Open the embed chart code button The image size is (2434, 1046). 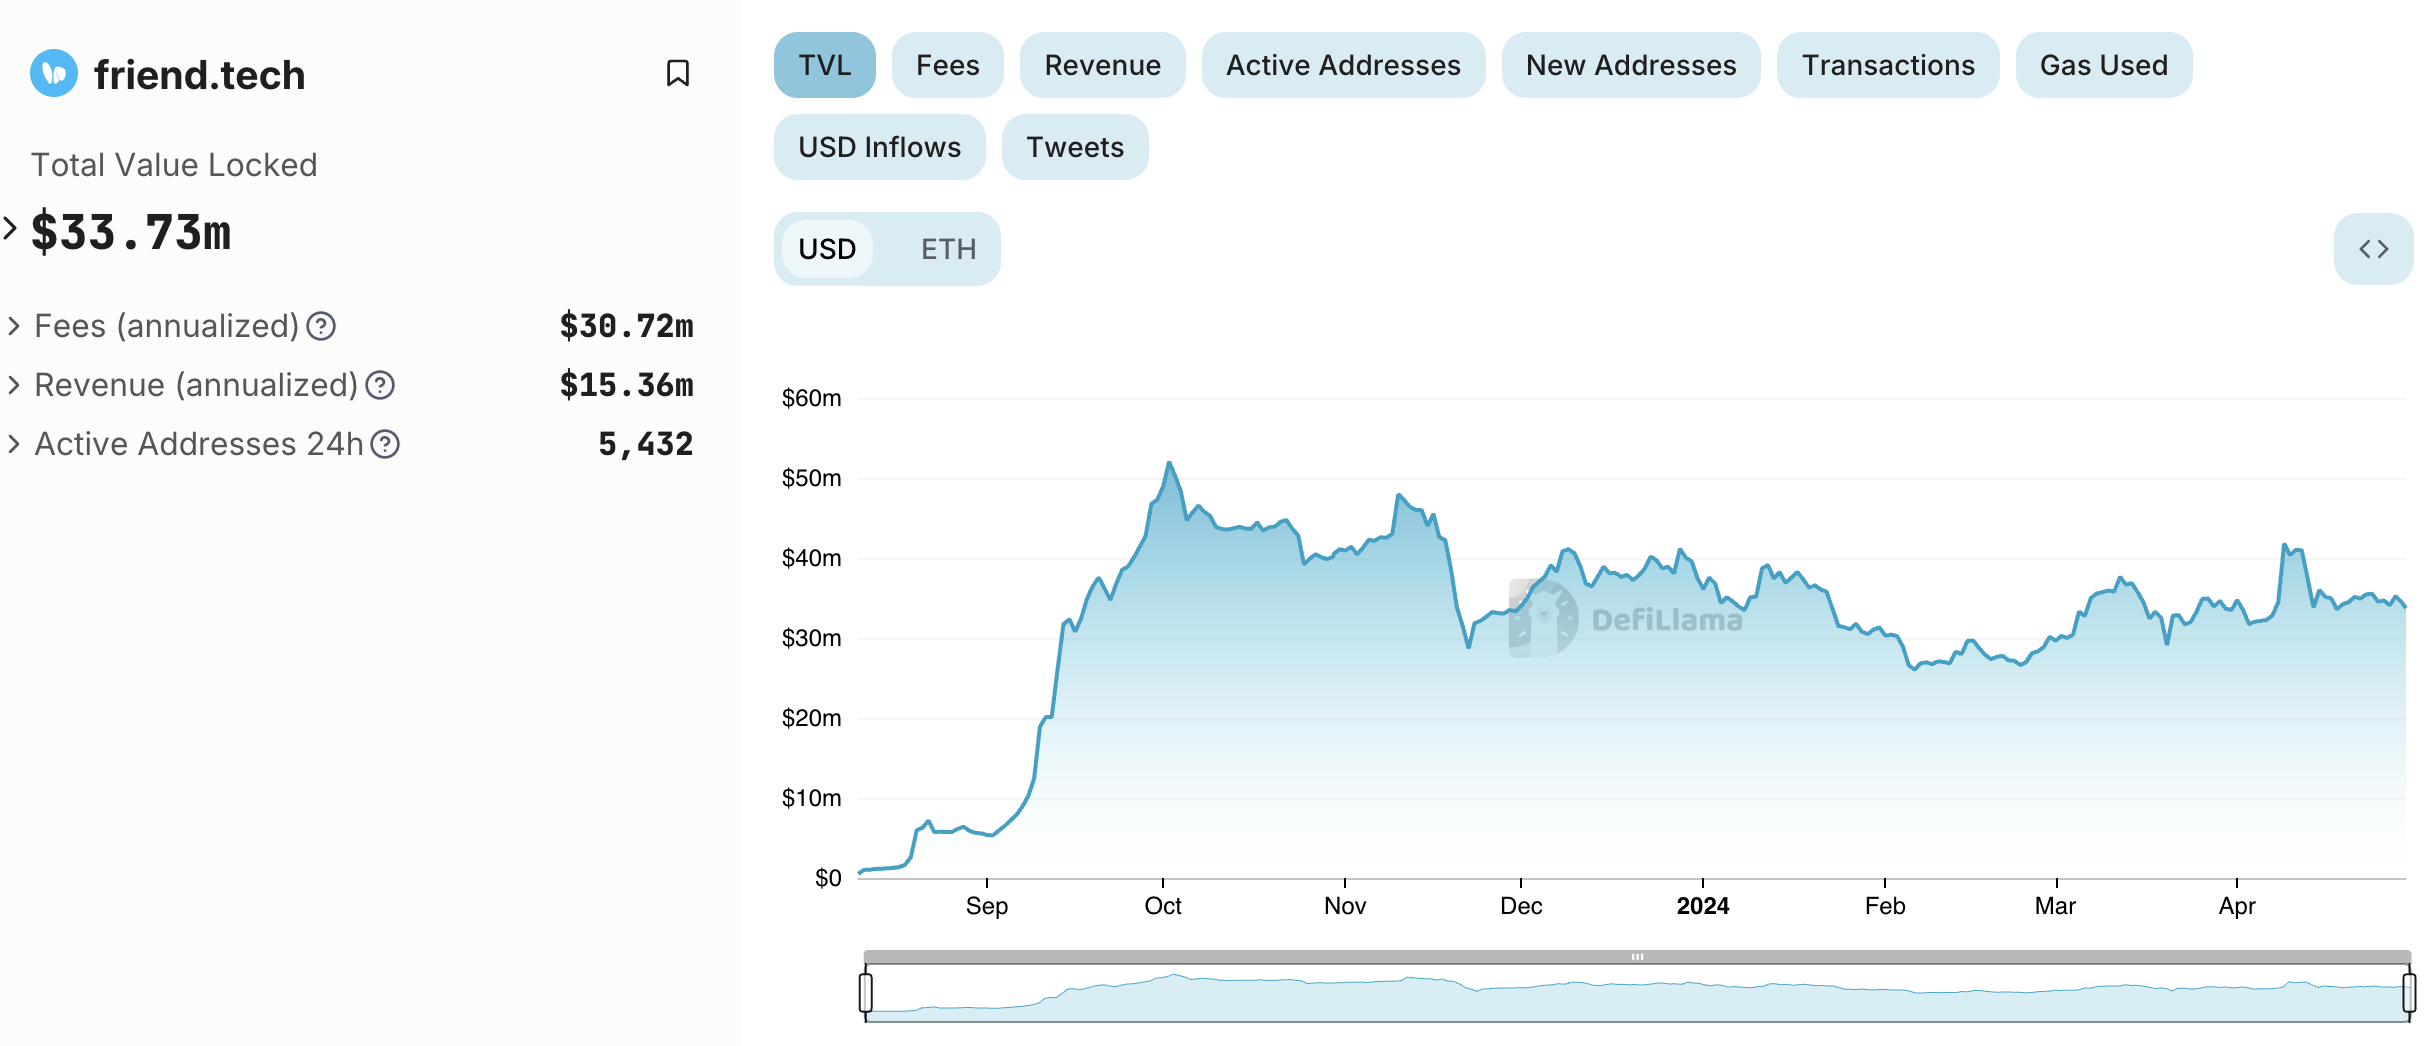click(x=2373, y=249)
